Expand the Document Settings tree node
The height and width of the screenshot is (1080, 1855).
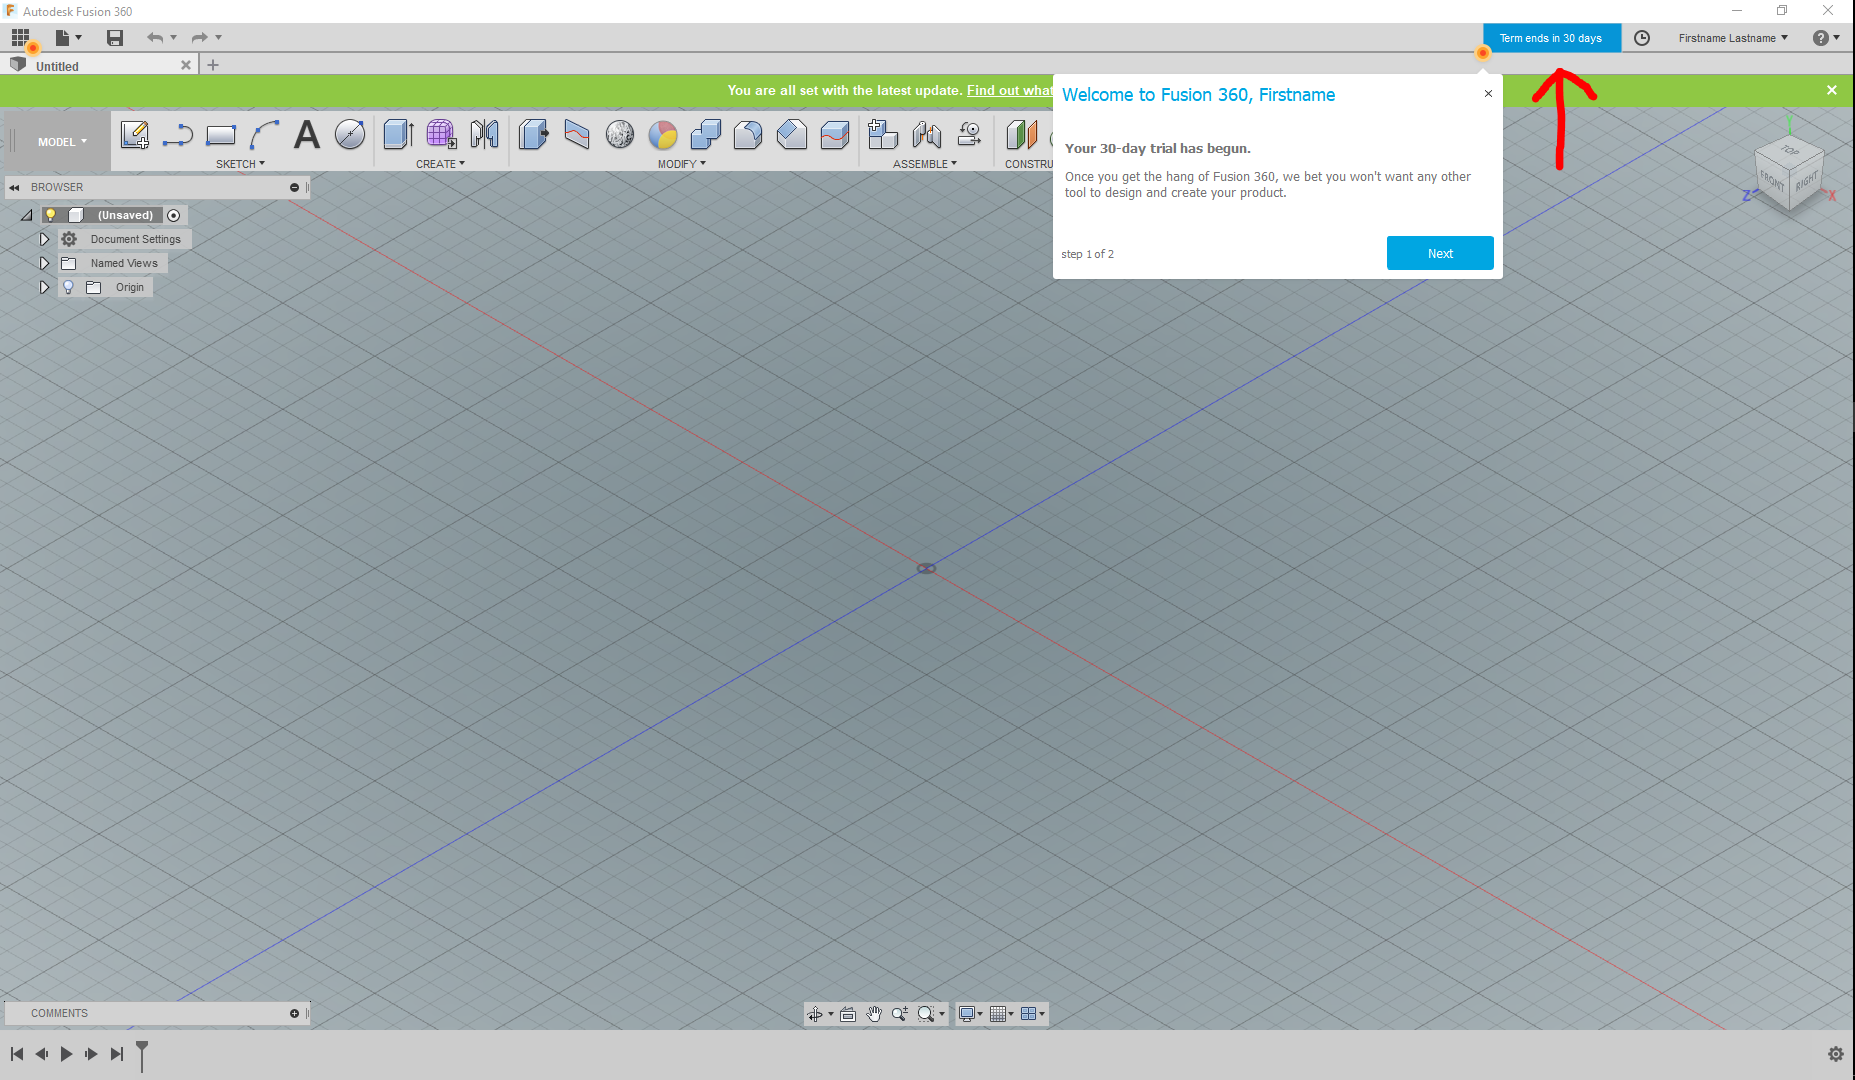click(x=44, y=239)
